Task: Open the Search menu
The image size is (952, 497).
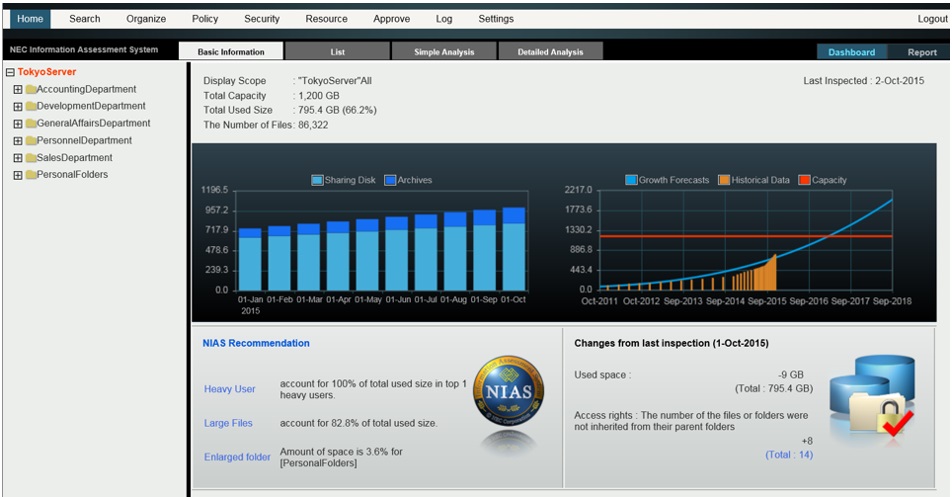Action: click(x=84, y=19)
